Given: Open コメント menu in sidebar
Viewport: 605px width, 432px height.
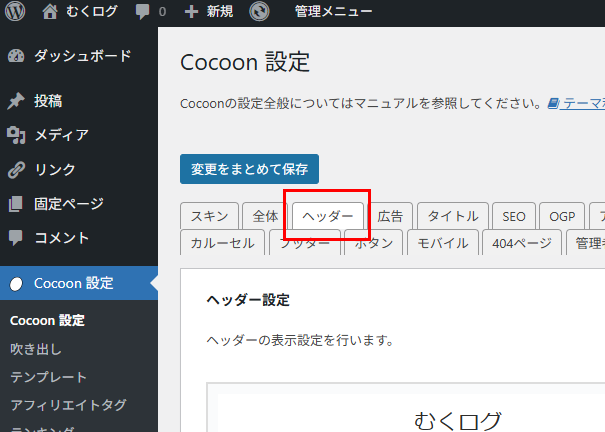Looking at the screenshot, I should 62,238.
